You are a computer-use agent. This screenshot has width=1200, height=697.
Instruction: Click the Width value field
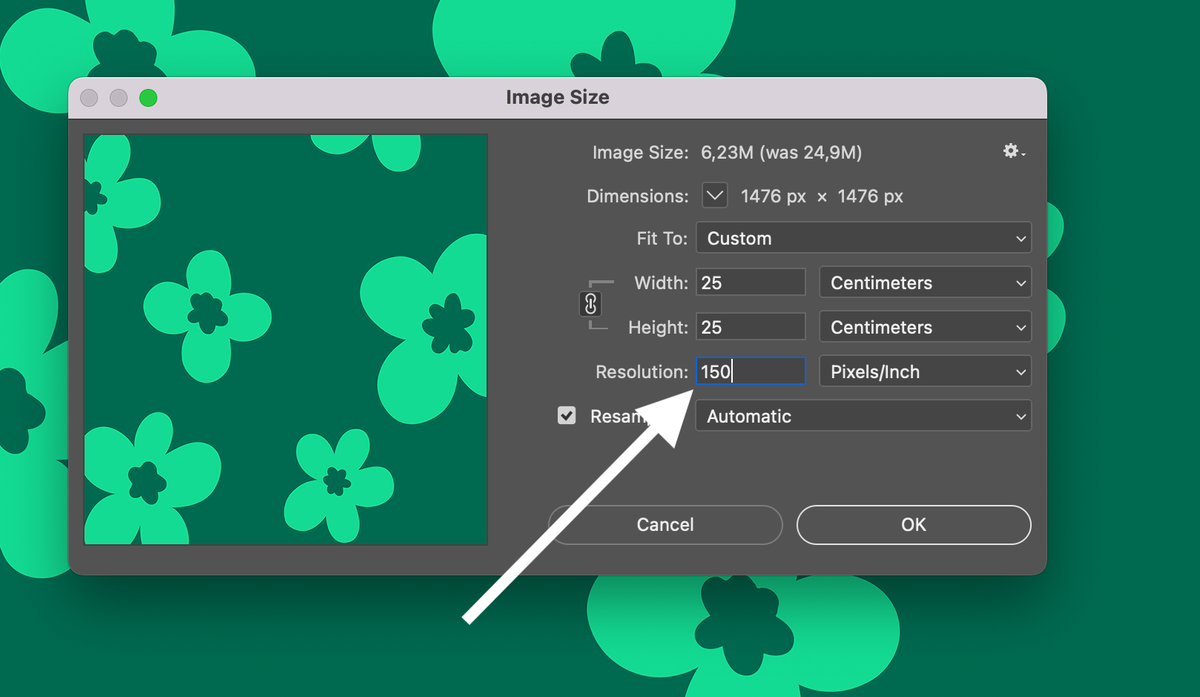[x=750, y=283]
